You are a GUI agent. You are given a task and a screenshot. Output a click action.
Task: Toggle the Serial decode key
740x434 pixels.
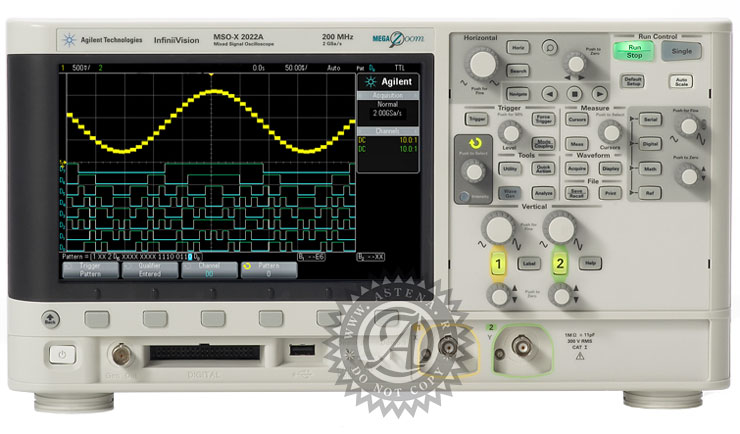tap(650, 119)
